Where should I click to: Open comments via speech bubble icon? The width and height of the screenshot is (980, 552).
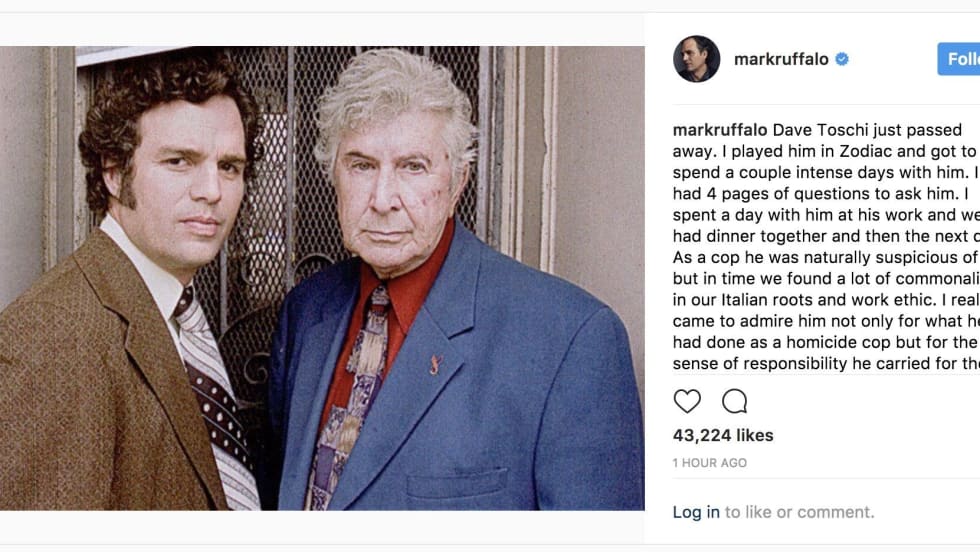click(x=734, y=401)
